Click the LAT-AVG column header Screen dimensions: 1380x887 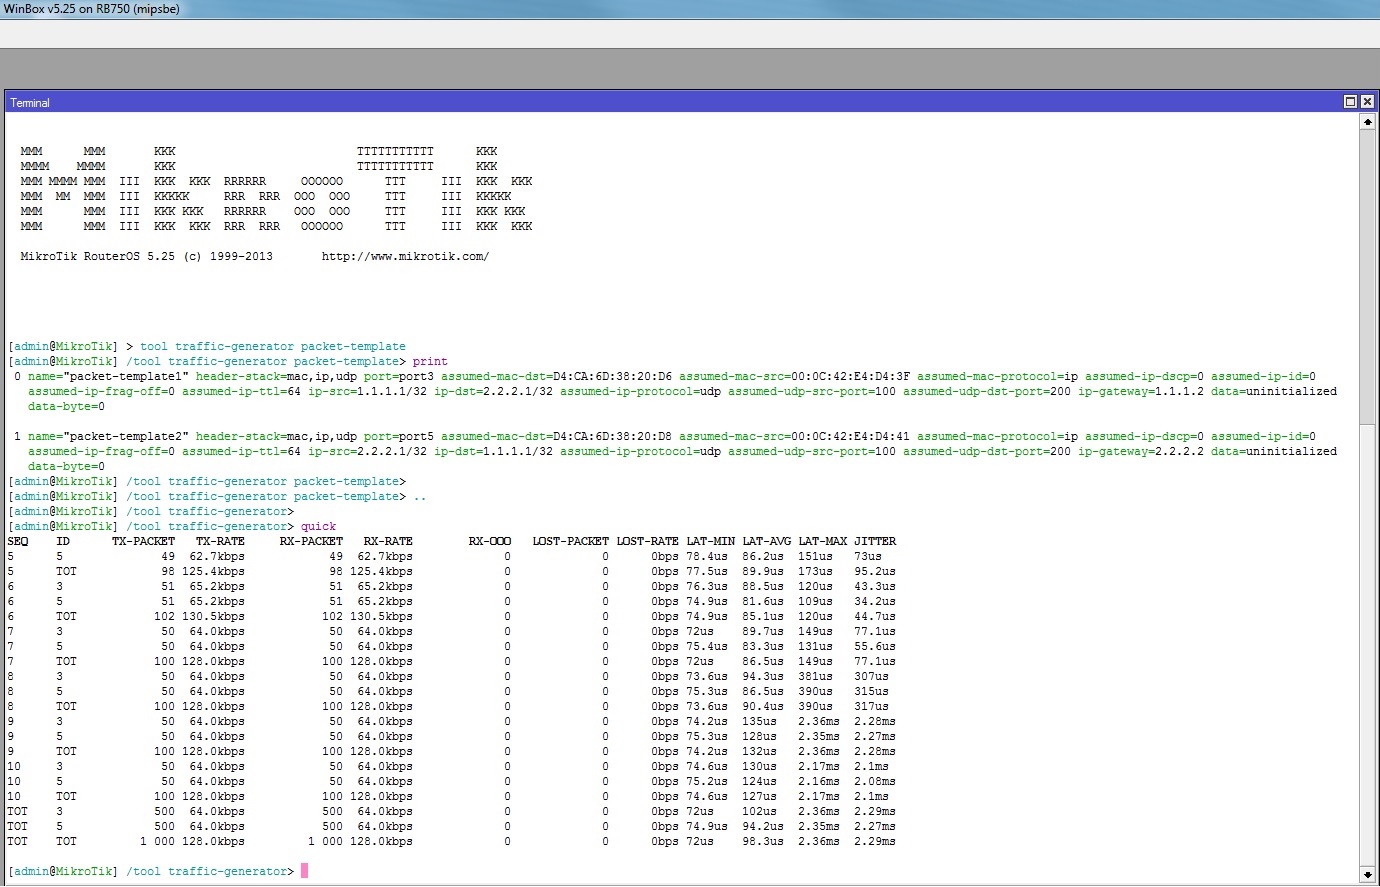coord(766,541)
